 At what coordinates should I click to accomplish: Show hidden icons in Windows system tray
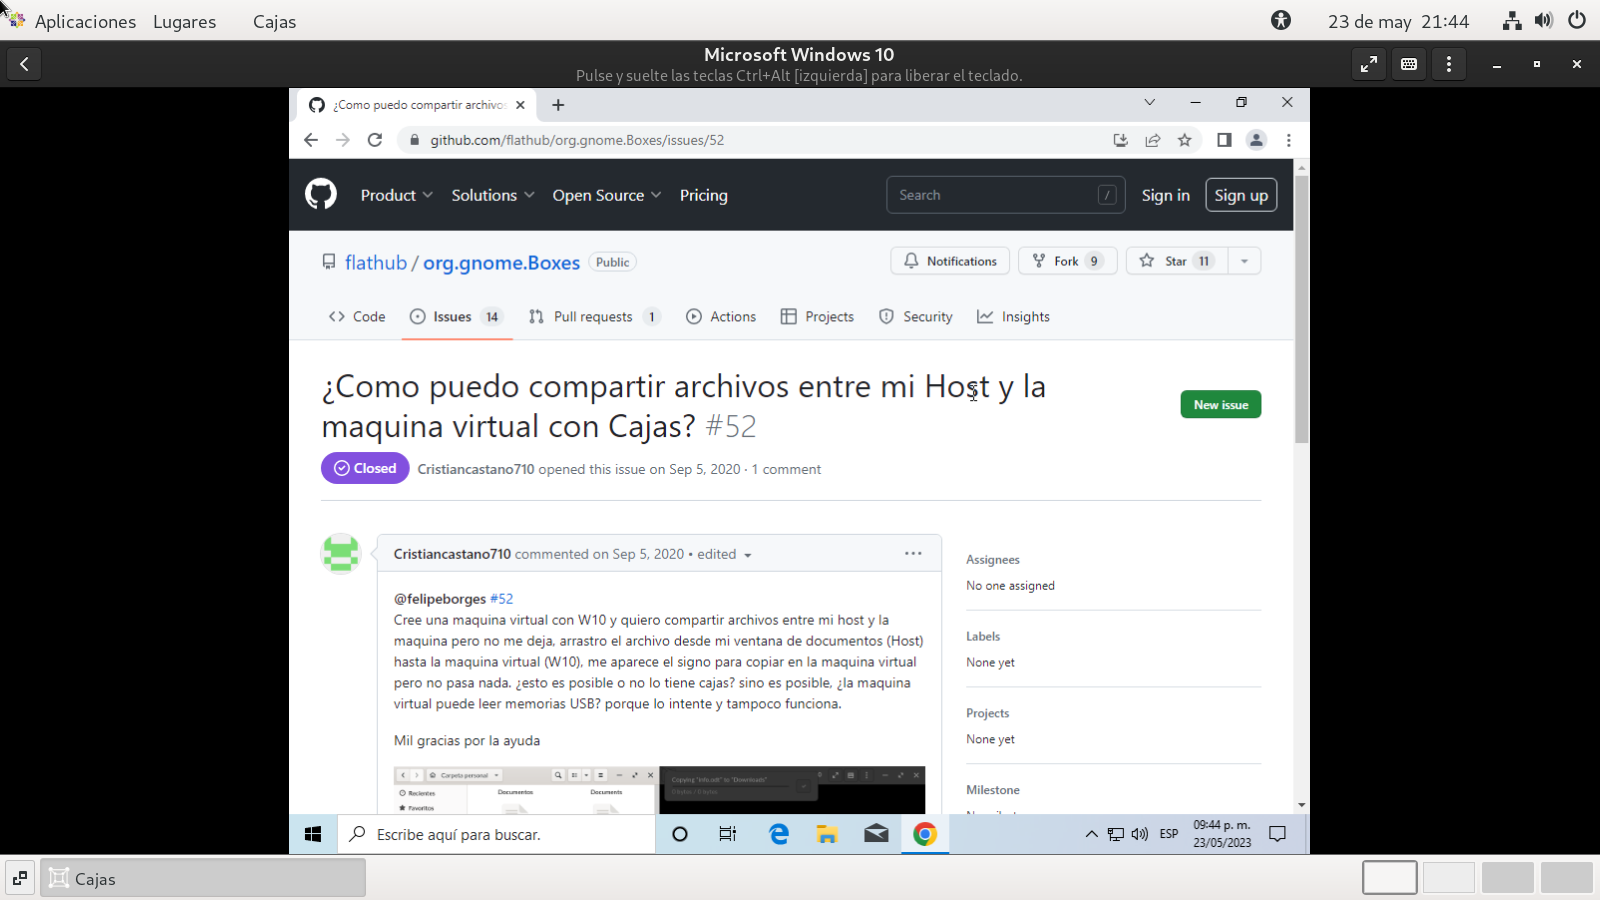[x=1091, y=834]
